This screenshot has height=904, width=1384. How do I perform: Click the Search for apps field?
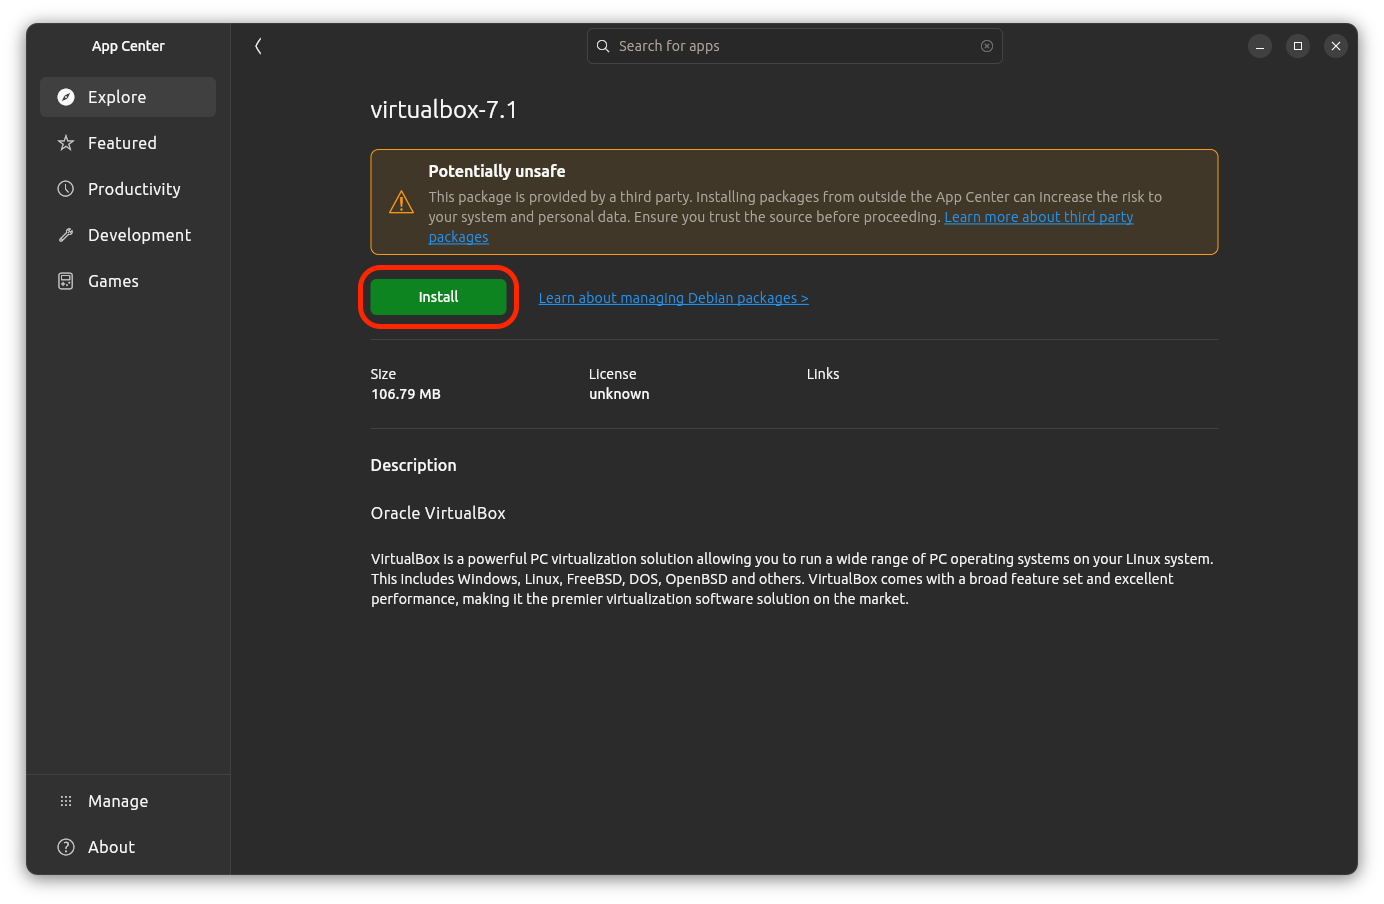[795, 46]
